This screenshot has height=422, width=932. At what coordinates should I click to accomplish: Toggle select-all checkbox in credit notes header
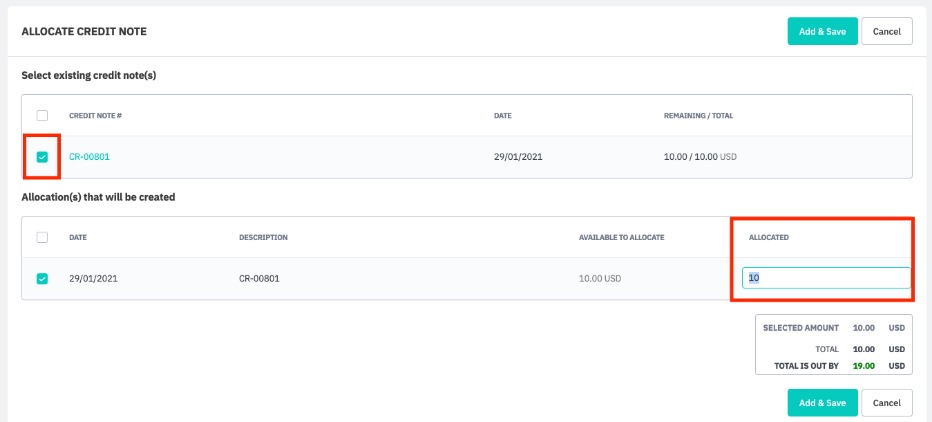pos(42,116)
